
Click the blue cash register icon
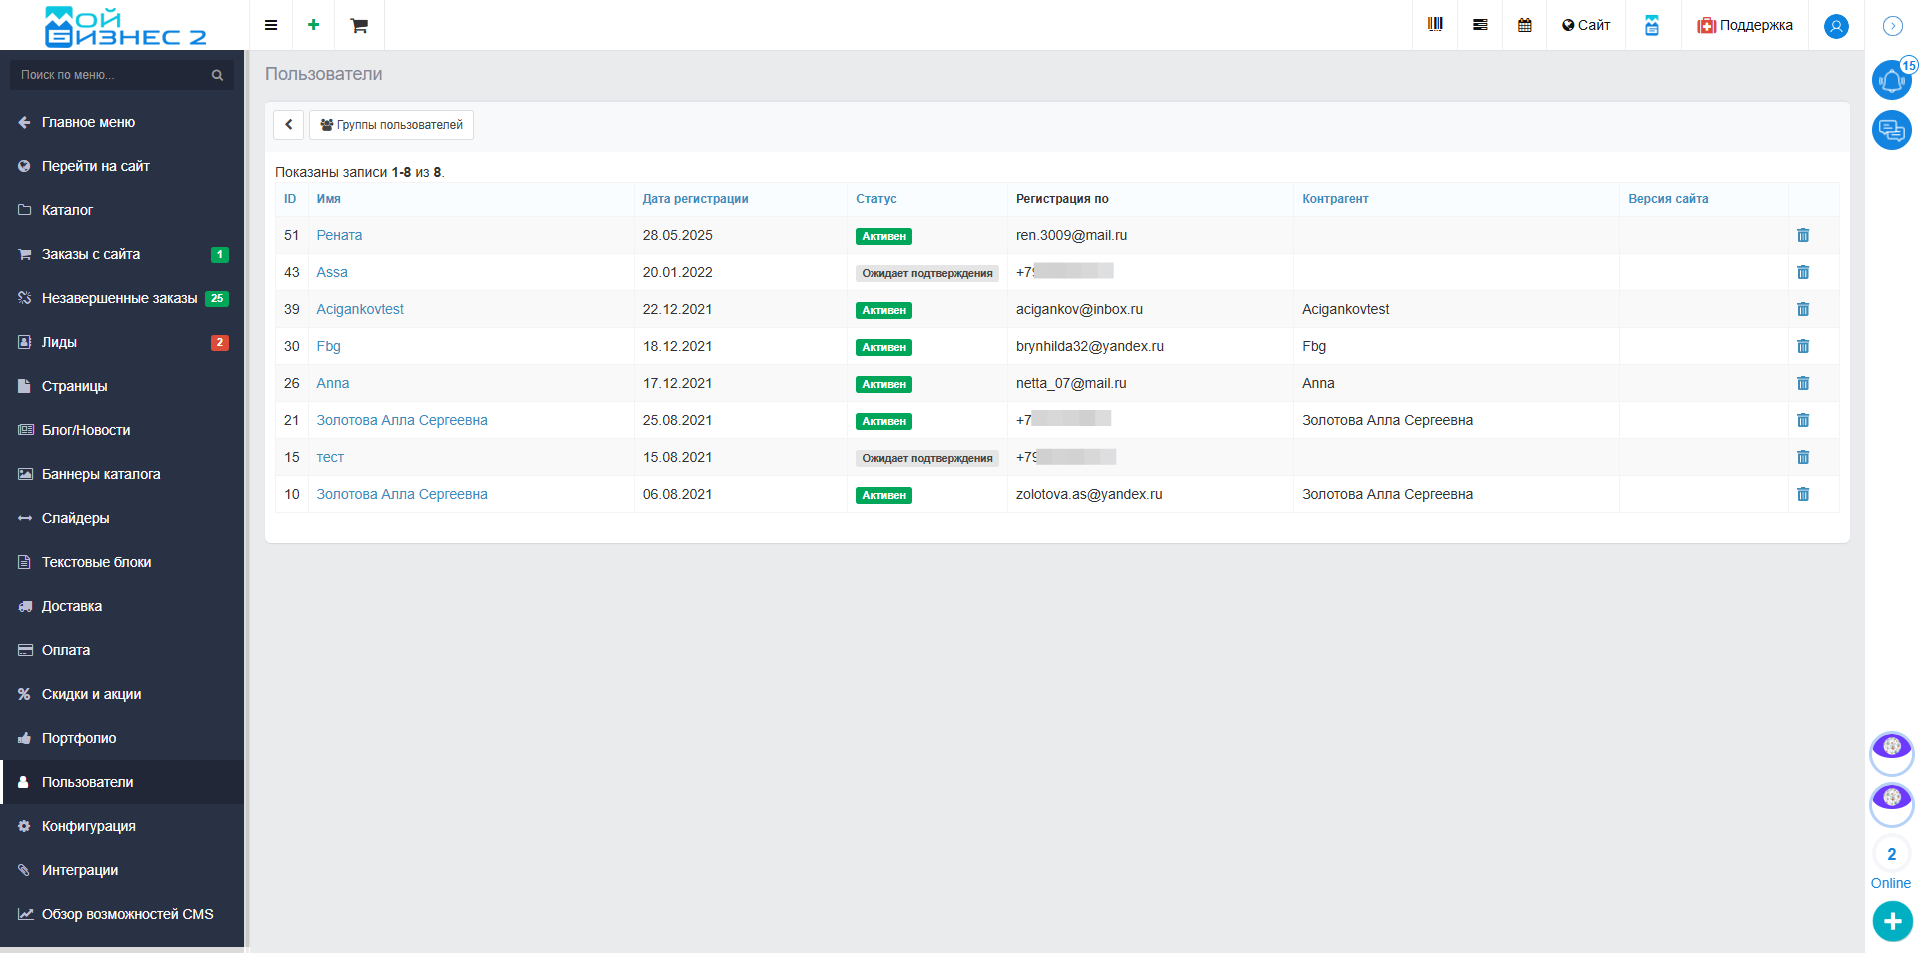coord(1652,25)
